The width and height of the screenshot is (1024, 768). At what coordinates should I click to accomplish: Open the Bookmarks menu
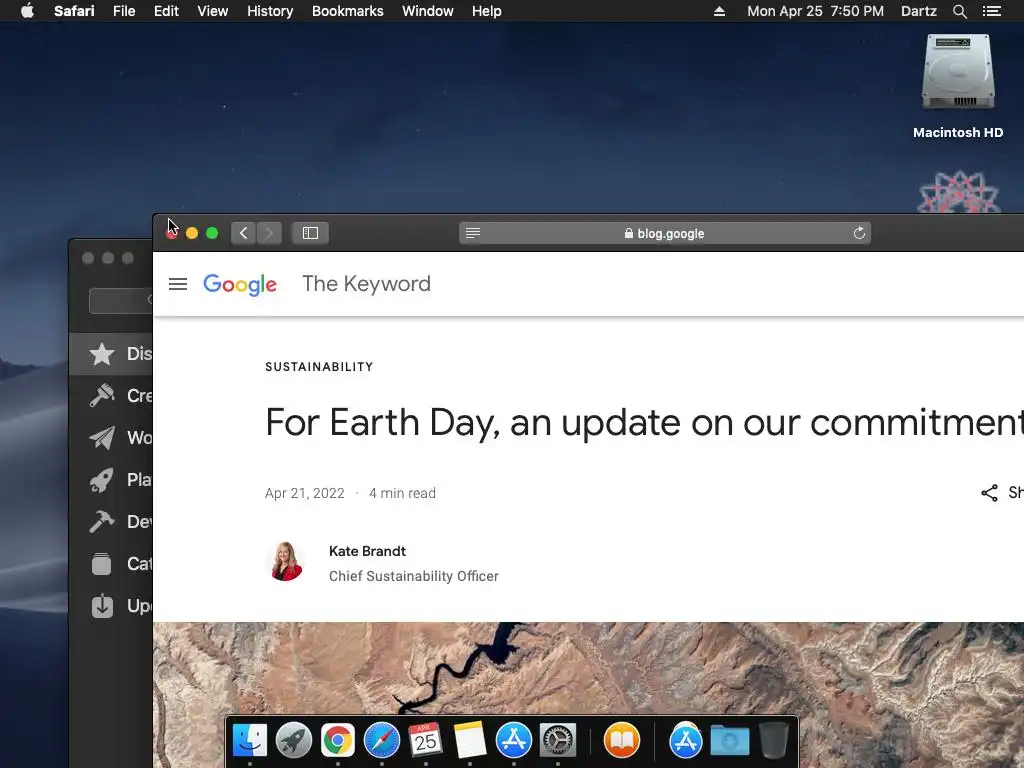click(x=347, y=11)
